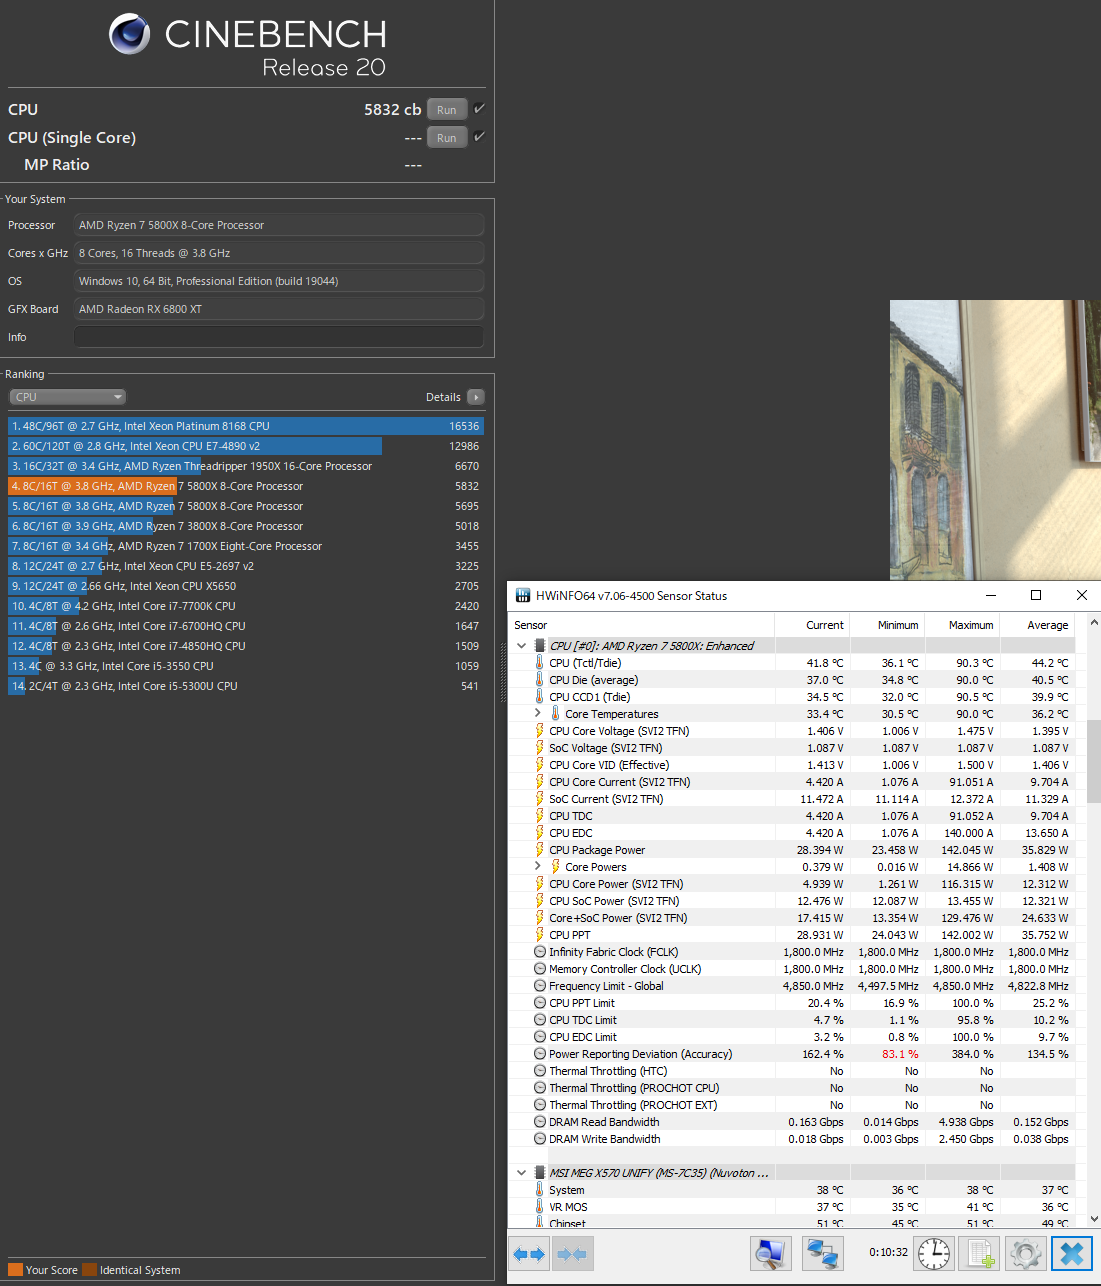Collapse the CPU [#0] AMD Ryzen 7 5800X group
This screenshot has height=1286, width=1101.
point(521,645)
